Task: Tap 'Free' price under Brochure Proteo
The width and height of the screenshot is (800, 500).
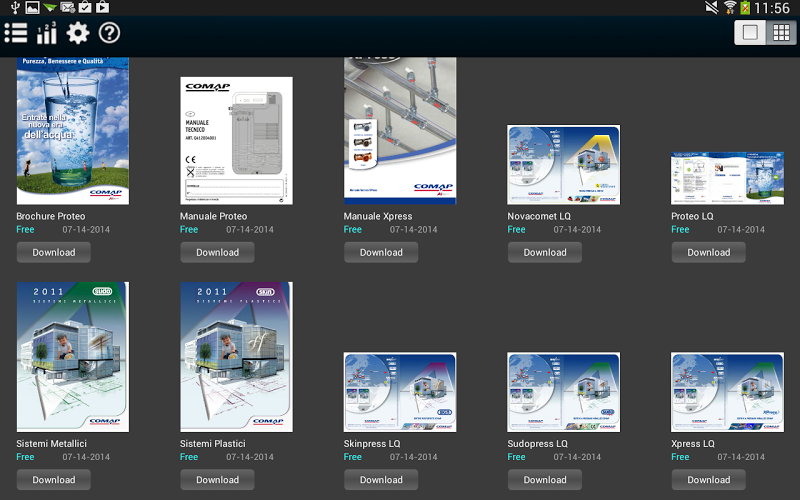Action: (25, 230)
